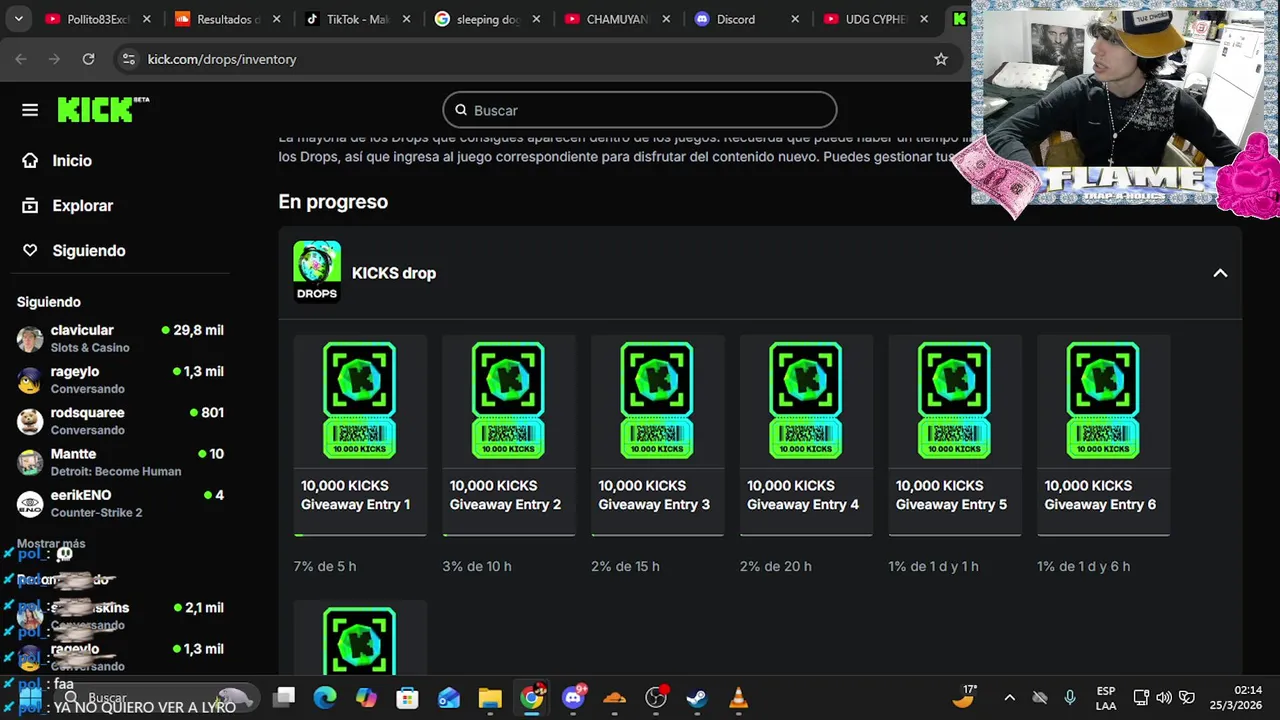
Task: Go back in browser history
Action: (22, 59)
